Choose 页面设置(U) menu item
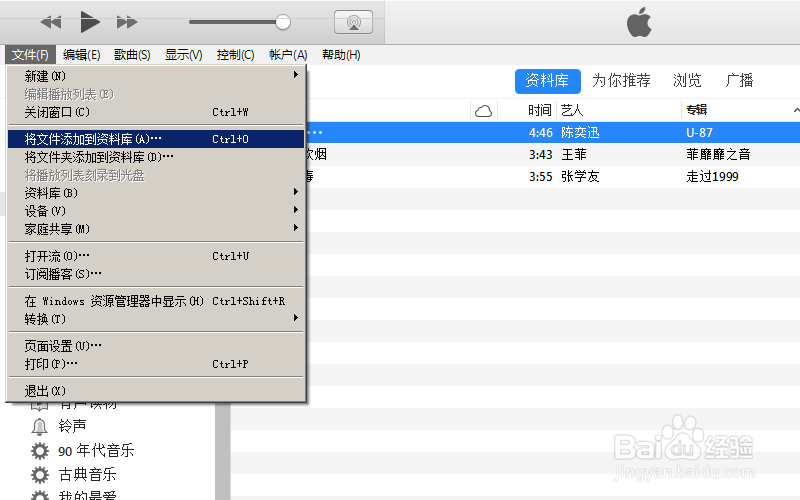800x500 pixels. [x=156, y=346]
